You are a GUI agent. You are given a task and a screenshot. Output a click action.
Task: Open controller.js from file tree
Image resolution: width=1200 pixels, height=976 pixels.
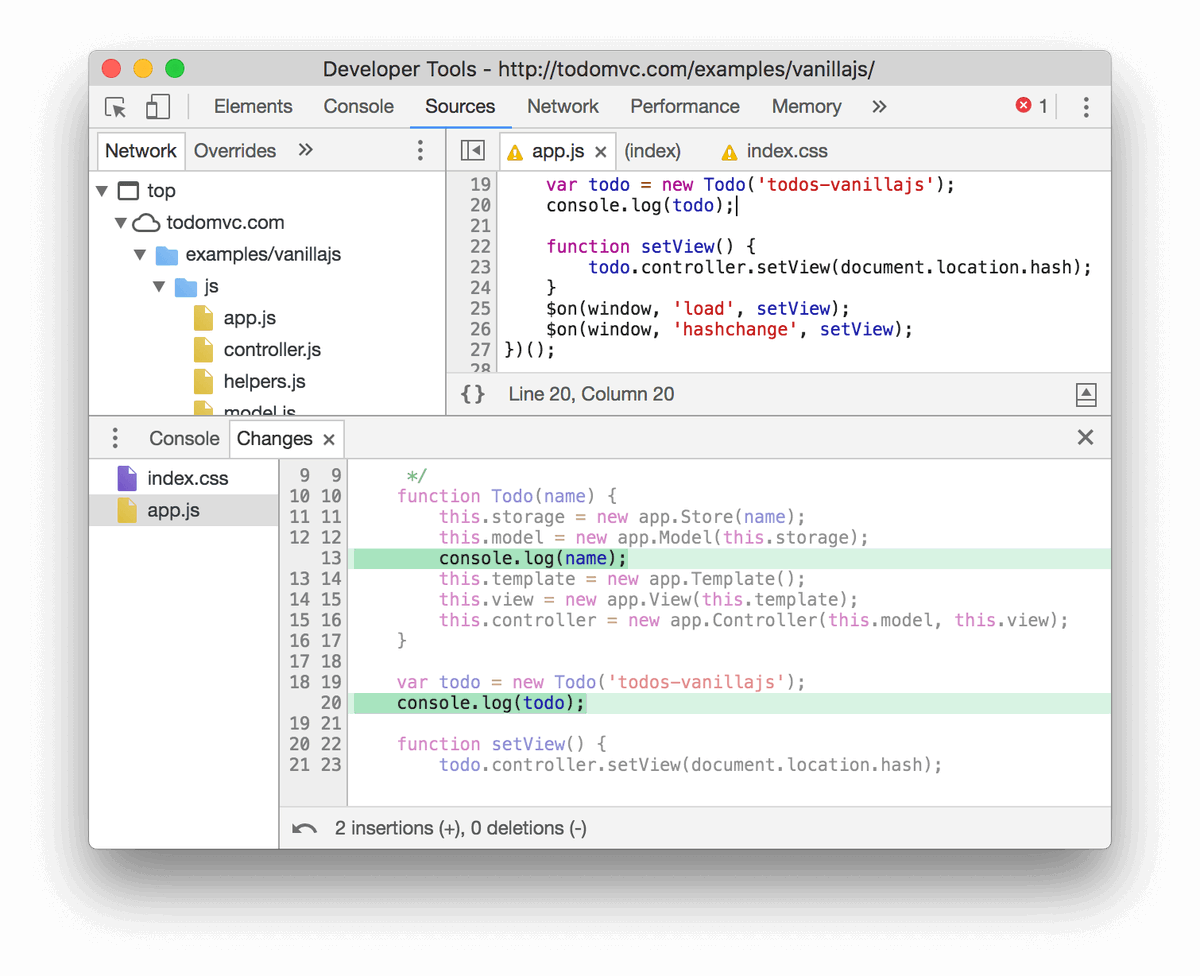tap(272, 350)
